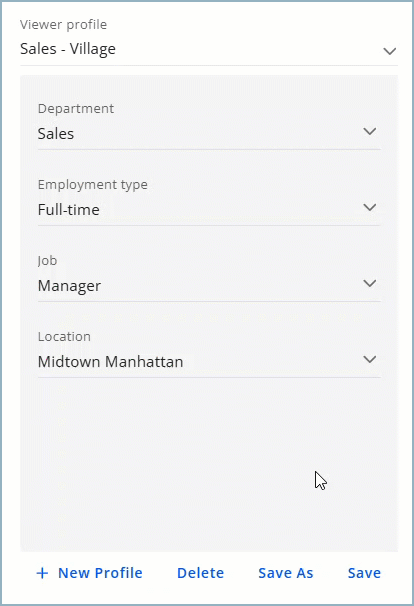Viewport: 414px width, 606px height.
Task: Delete the current viewer profile
Action: click(201, 573)
